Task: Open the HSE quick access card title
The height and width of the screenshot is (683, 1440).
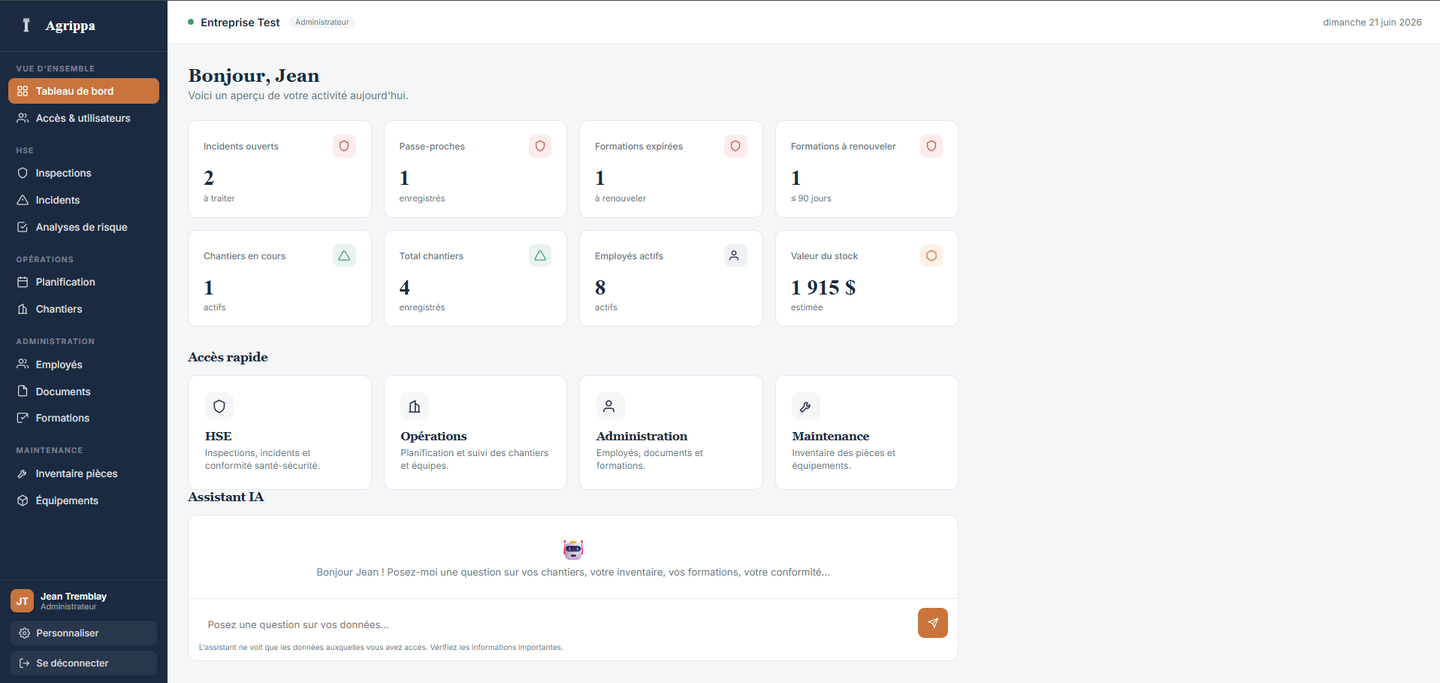Action: point(218,436)
